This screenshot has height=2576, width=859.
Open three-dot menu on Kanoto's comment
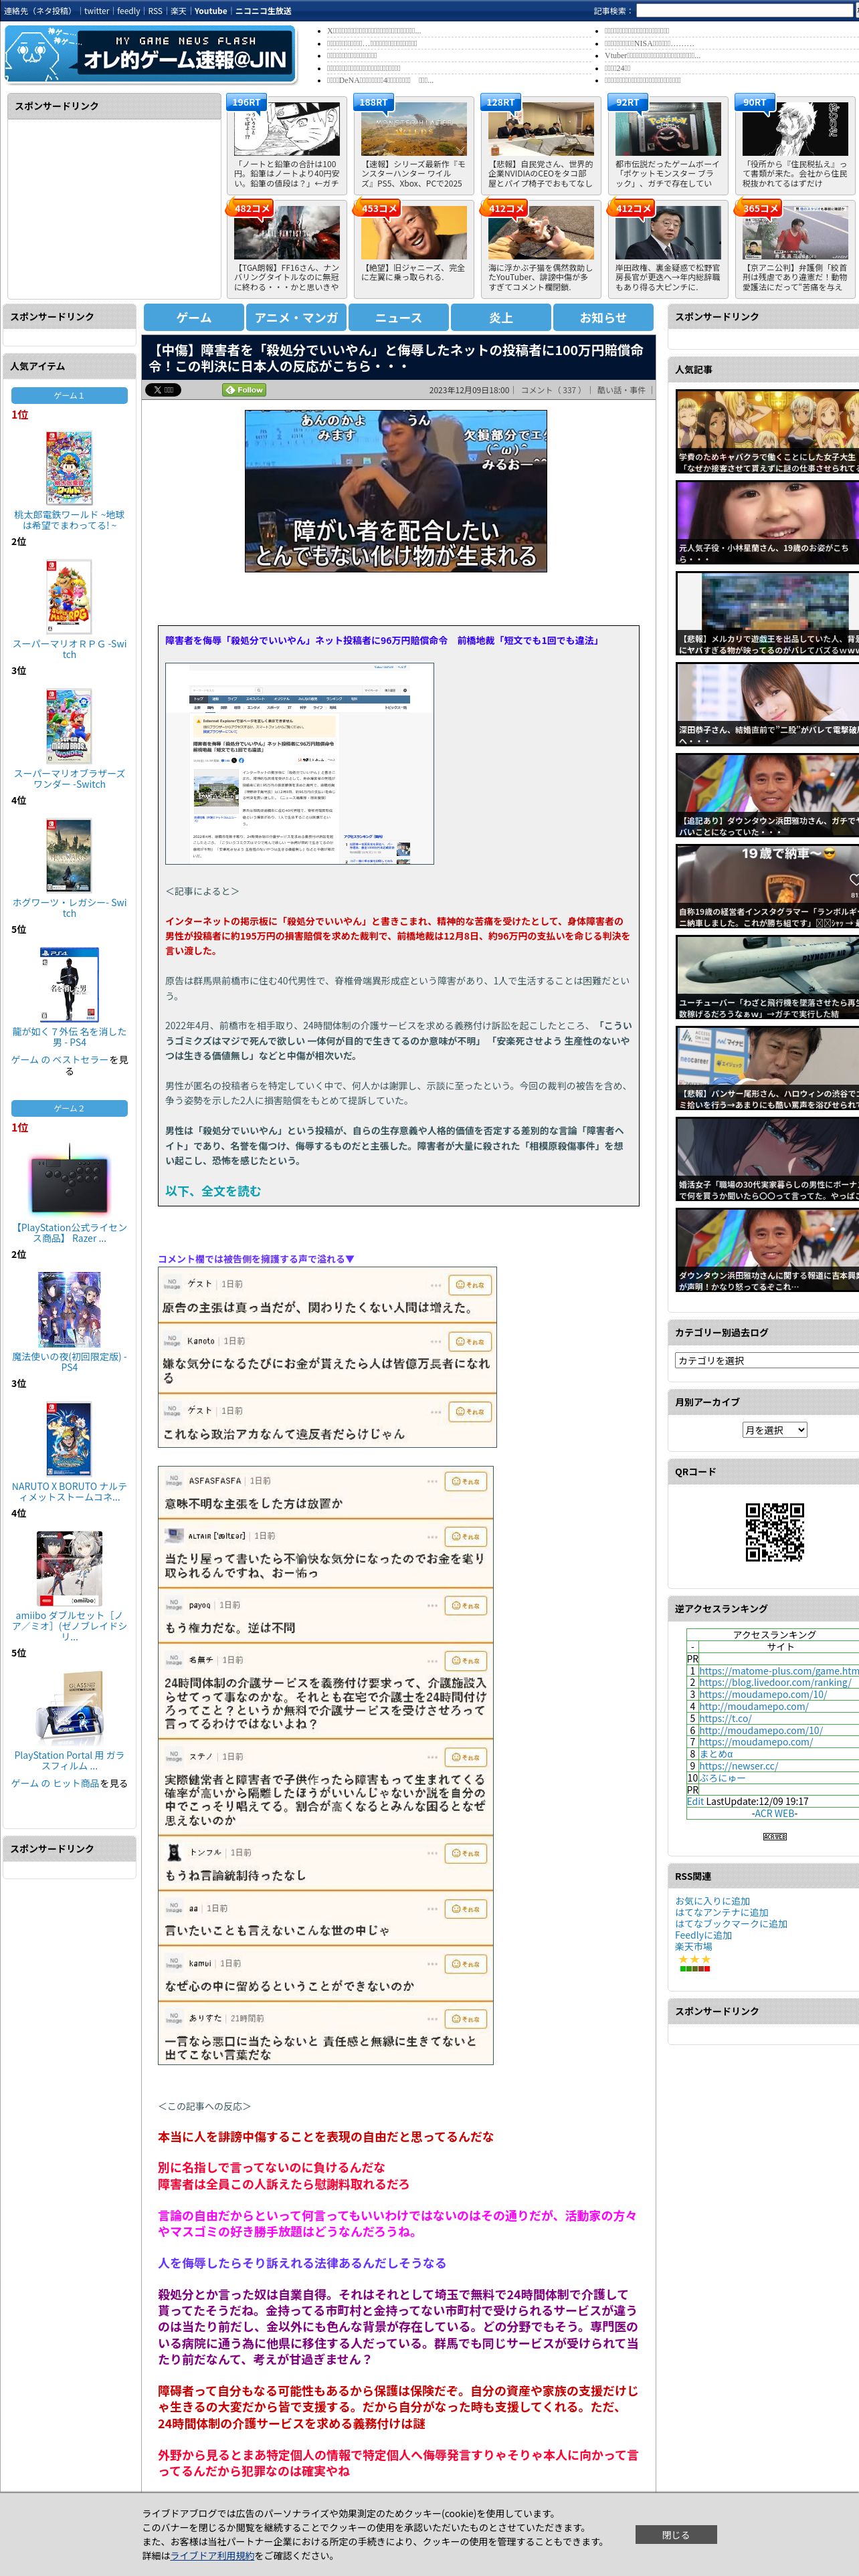coord(436,1342)
